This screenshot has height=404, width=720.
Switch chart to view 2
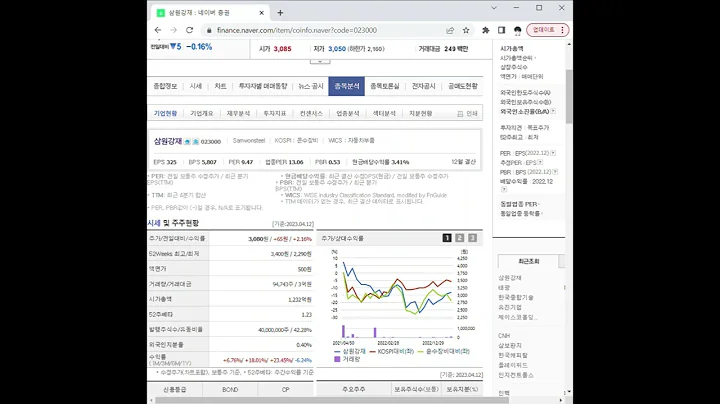[x=460, y=238]
